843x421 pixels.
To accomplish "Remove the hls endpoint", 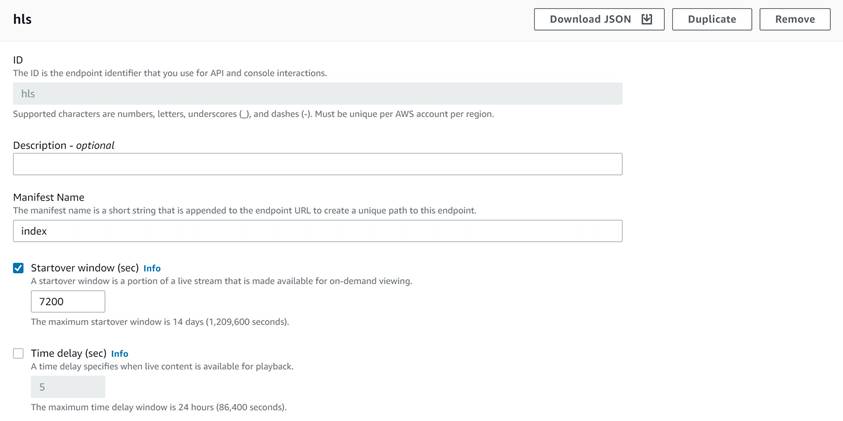I will 795,19.
